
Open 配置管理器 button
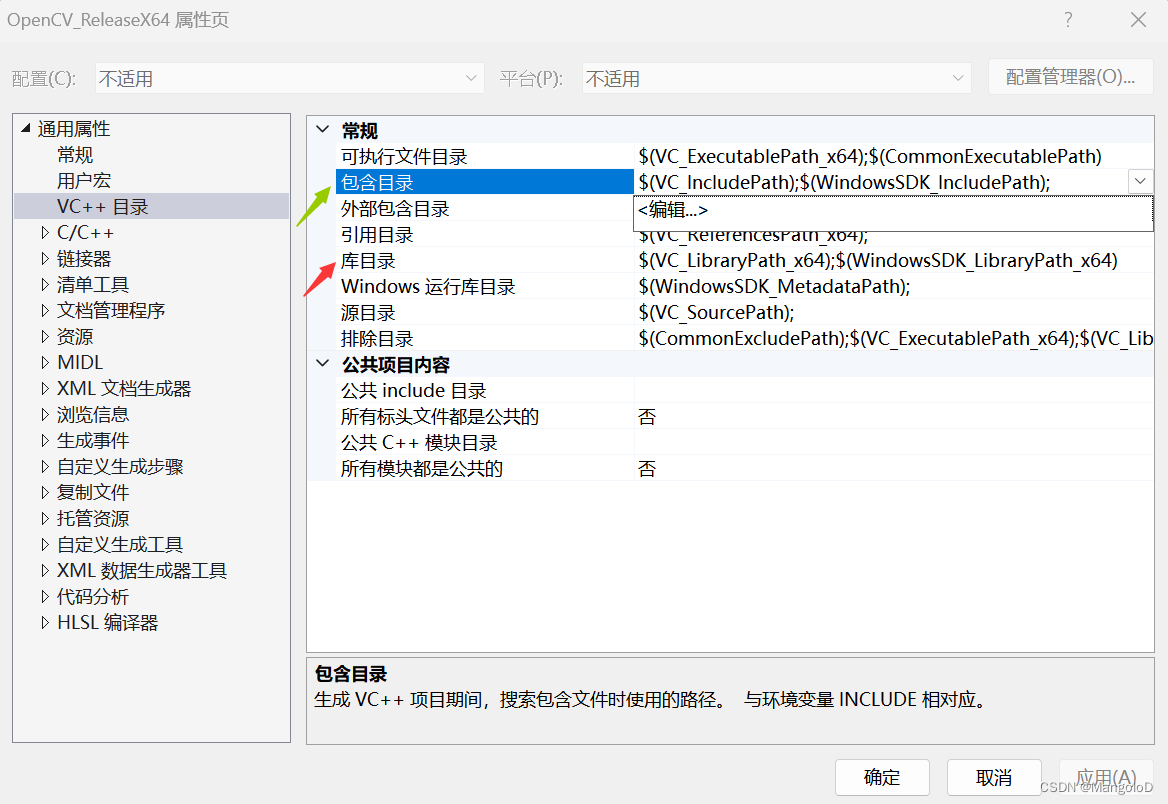[x=1070, y=77]
